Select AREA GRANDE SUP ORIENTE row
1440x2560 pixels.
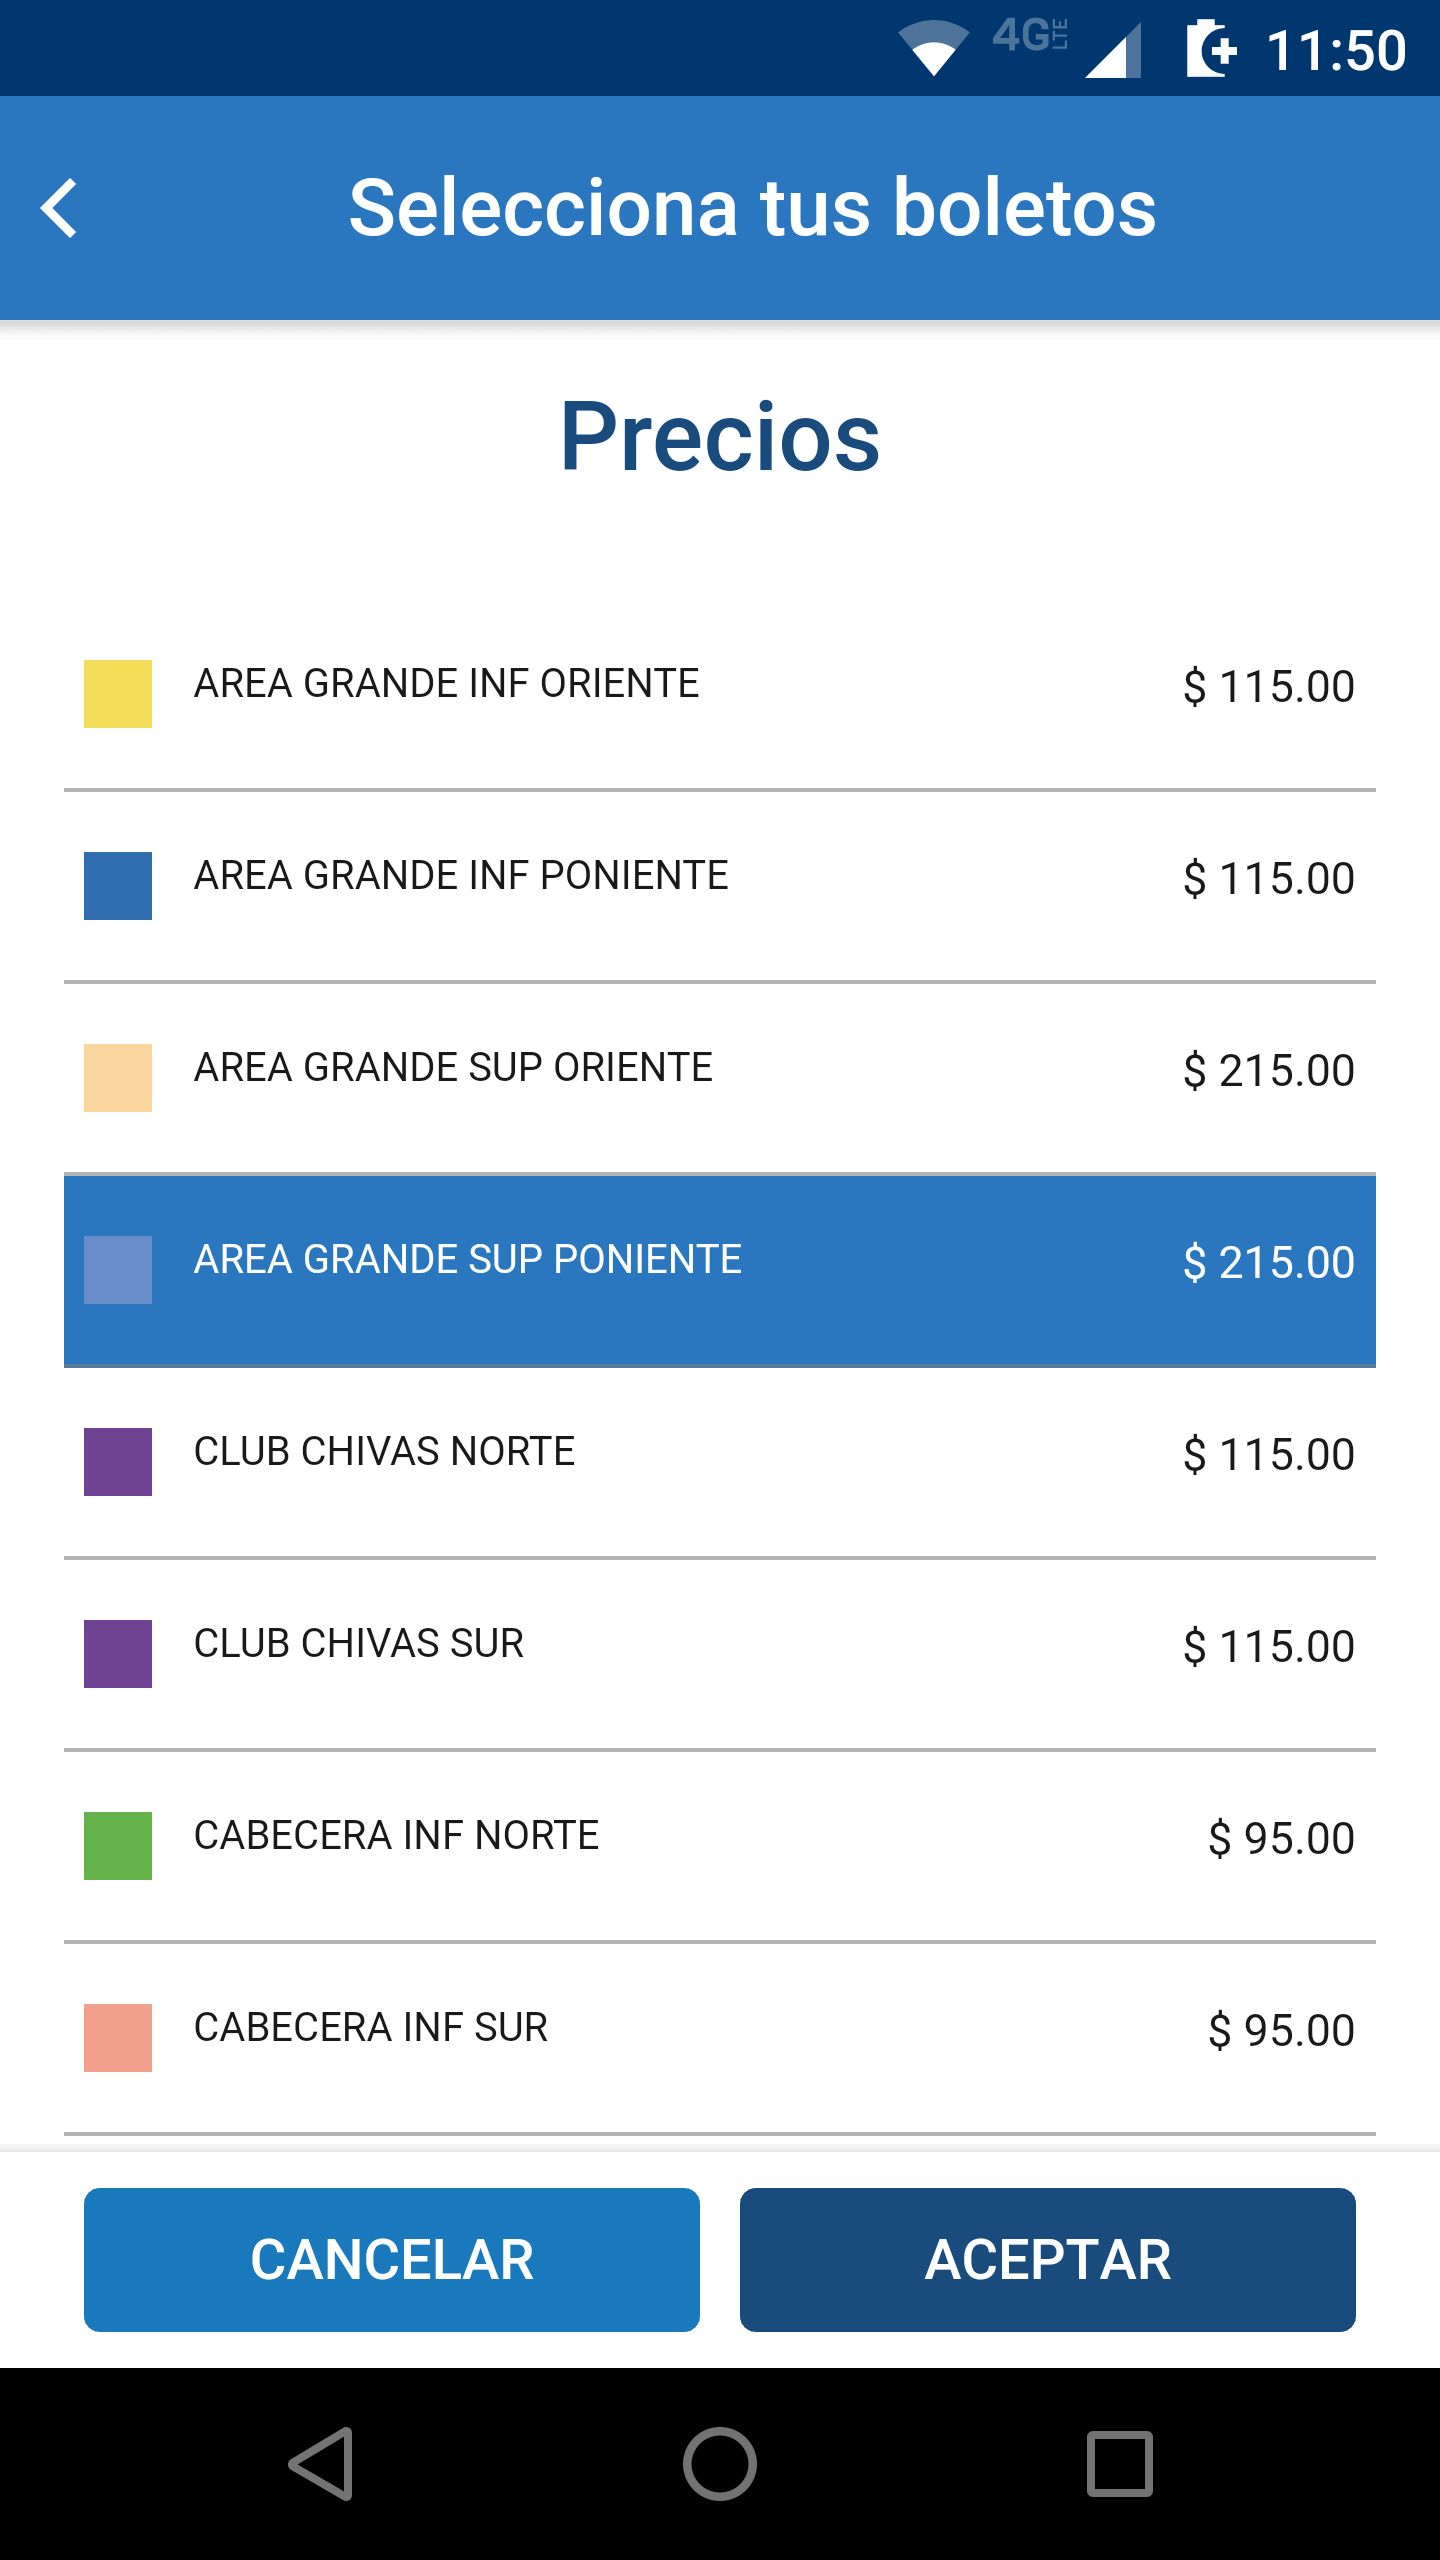[x=720, y=1078]
